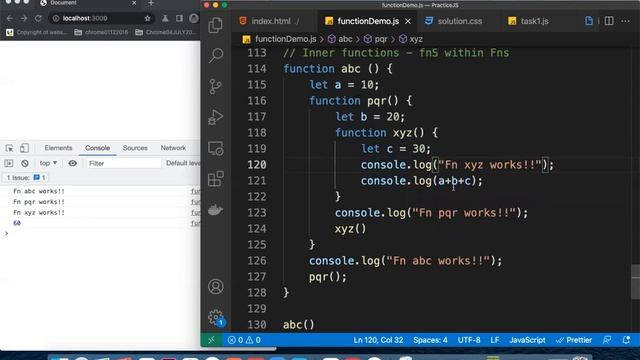Reload the localhost page
The width and height of the screenshot is (640, 360).
click(38, 18)
